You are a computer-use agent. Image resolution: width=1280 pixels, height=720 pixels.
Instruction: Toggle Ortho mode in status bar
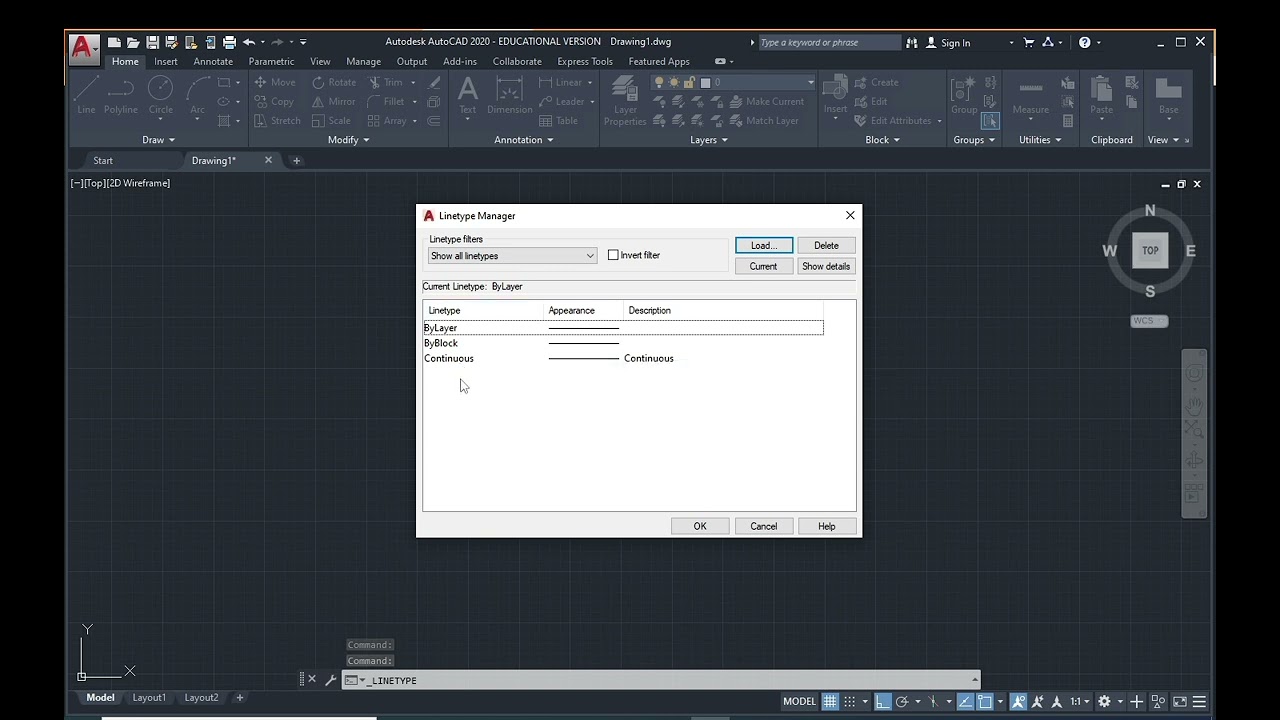click(x=882, y=702)
